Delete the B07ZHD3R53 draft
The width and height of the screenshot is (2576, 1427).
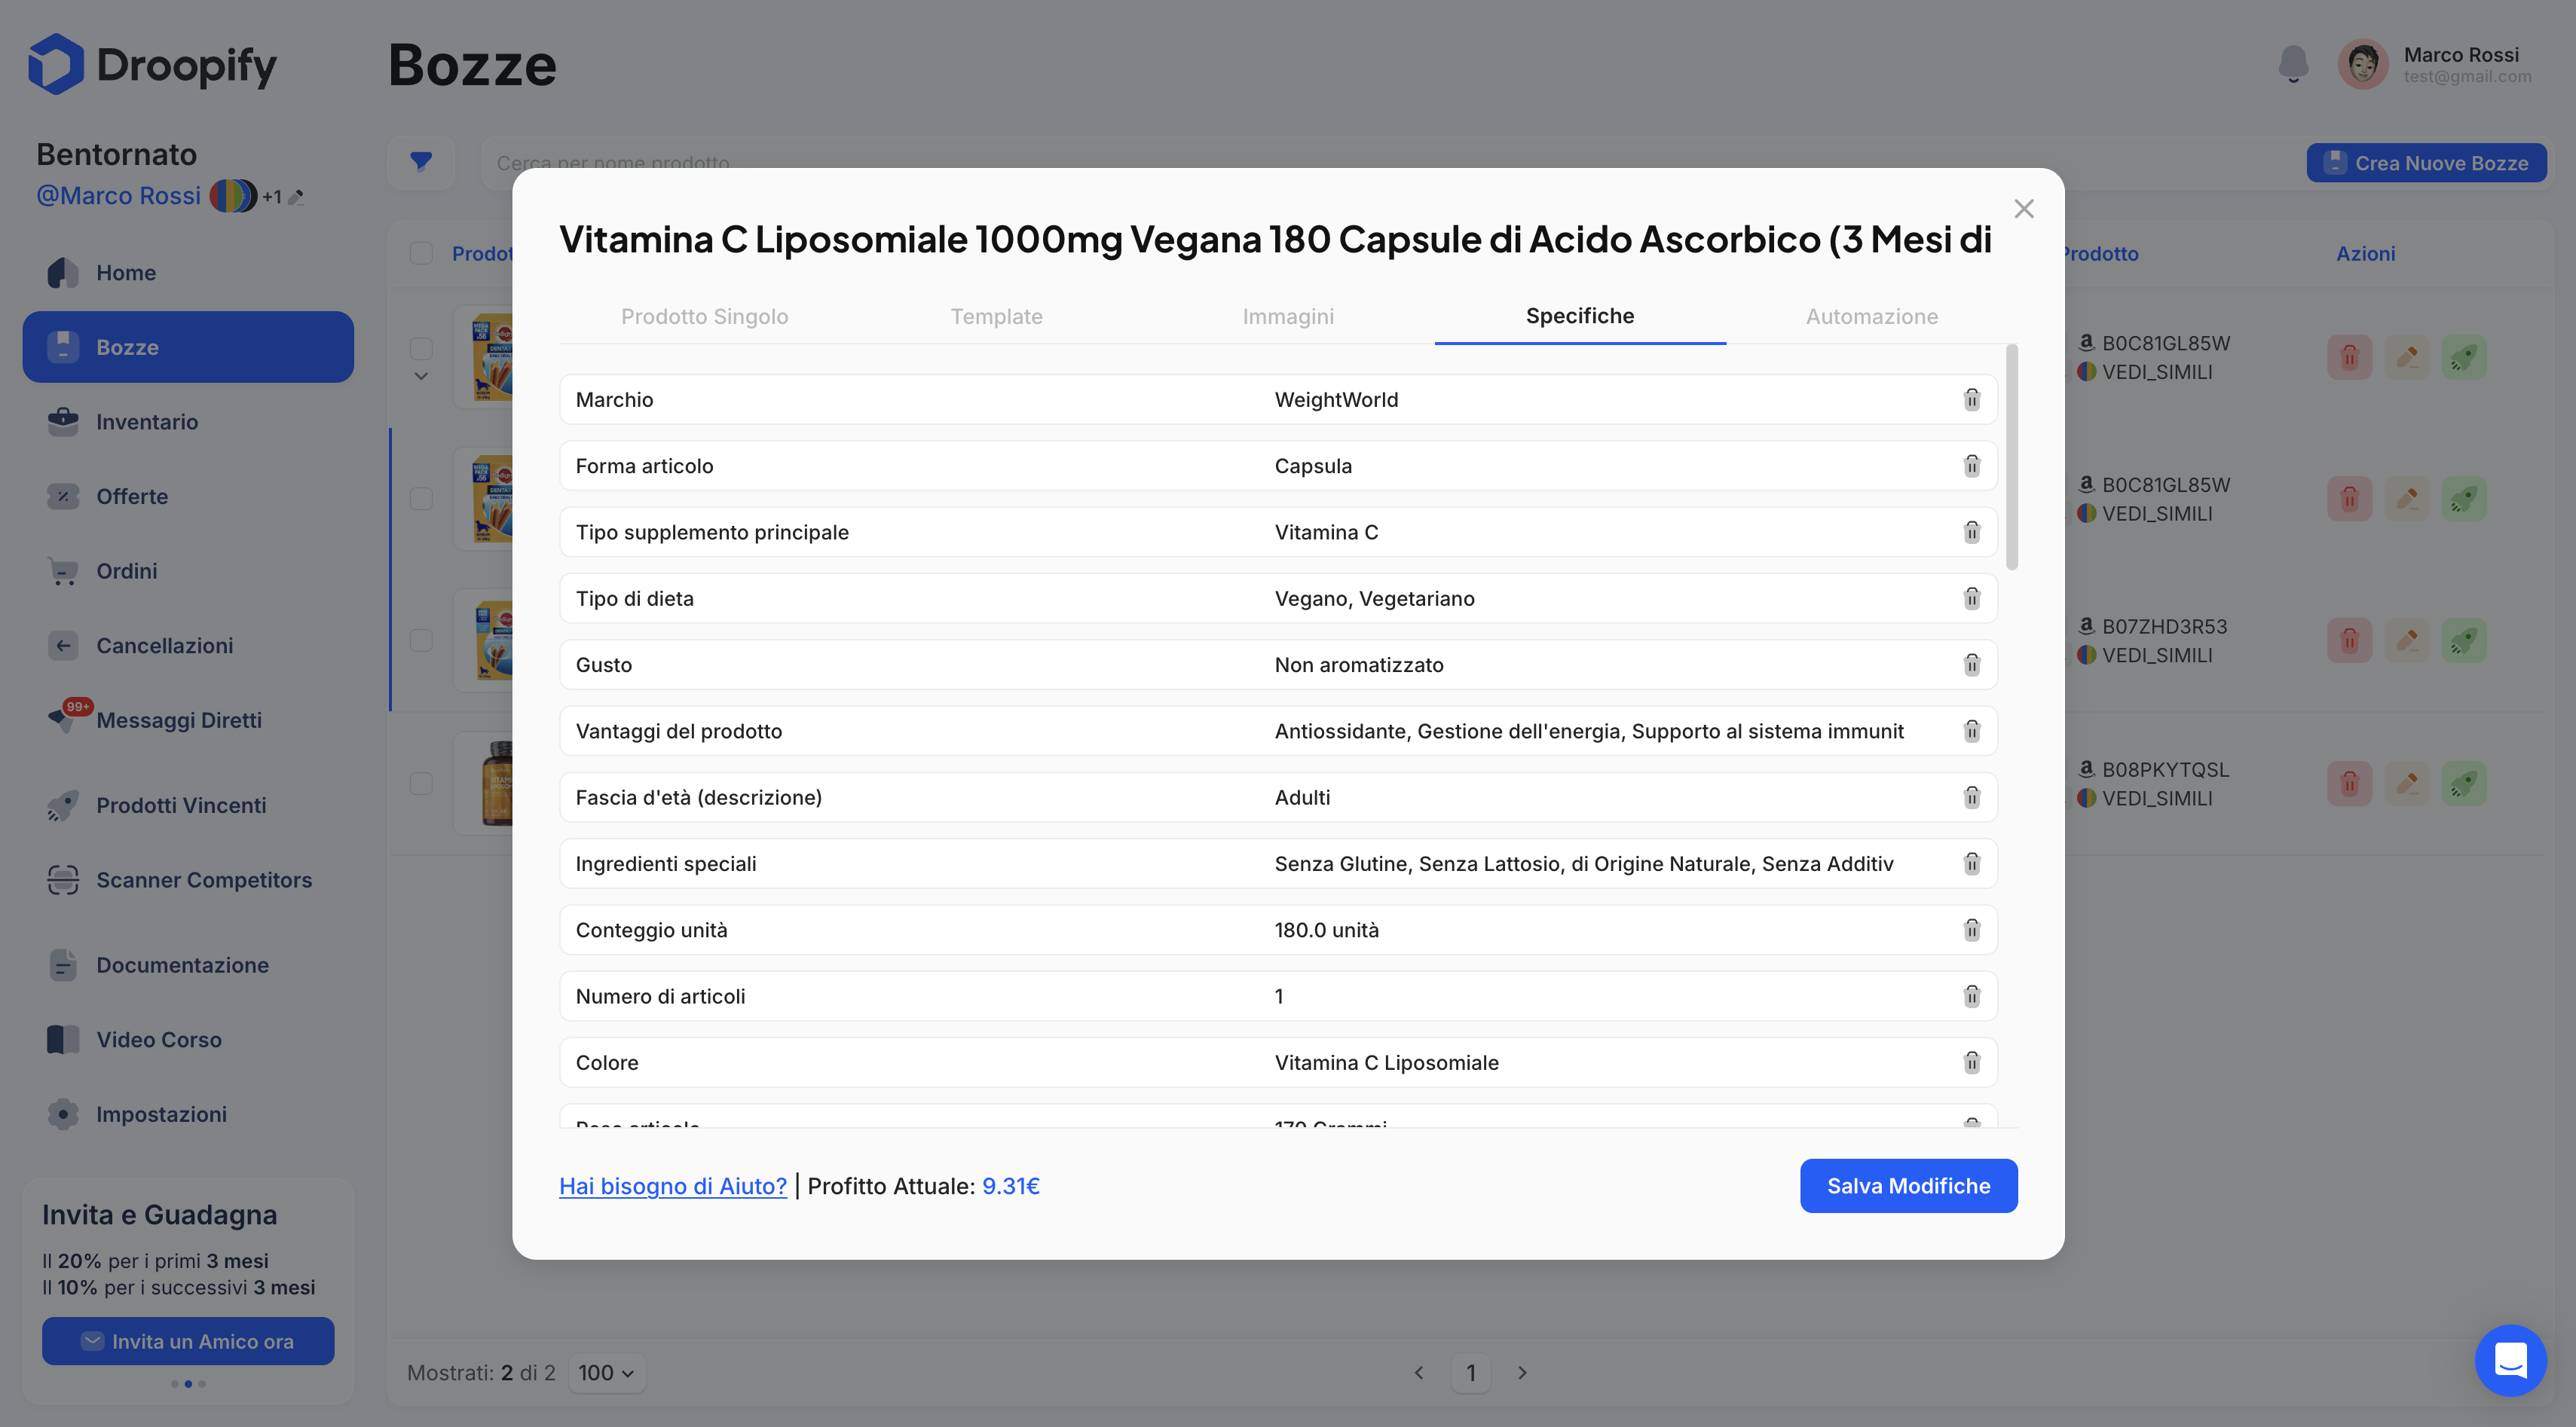tap(2349, 640)
